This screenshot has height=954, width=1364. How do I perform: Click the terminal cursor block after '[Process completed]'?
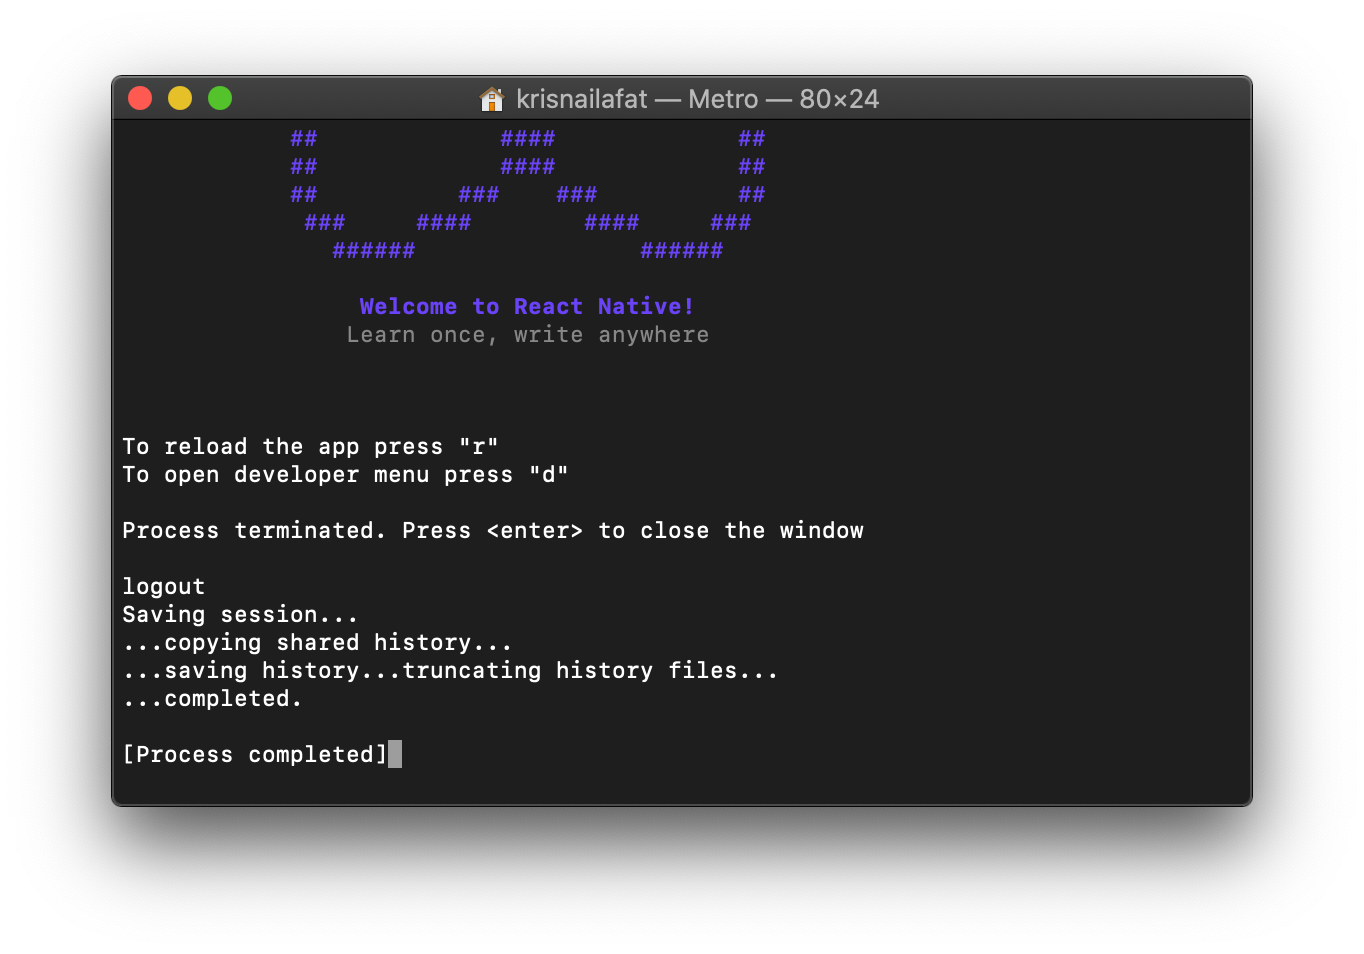tap(395, 754)
